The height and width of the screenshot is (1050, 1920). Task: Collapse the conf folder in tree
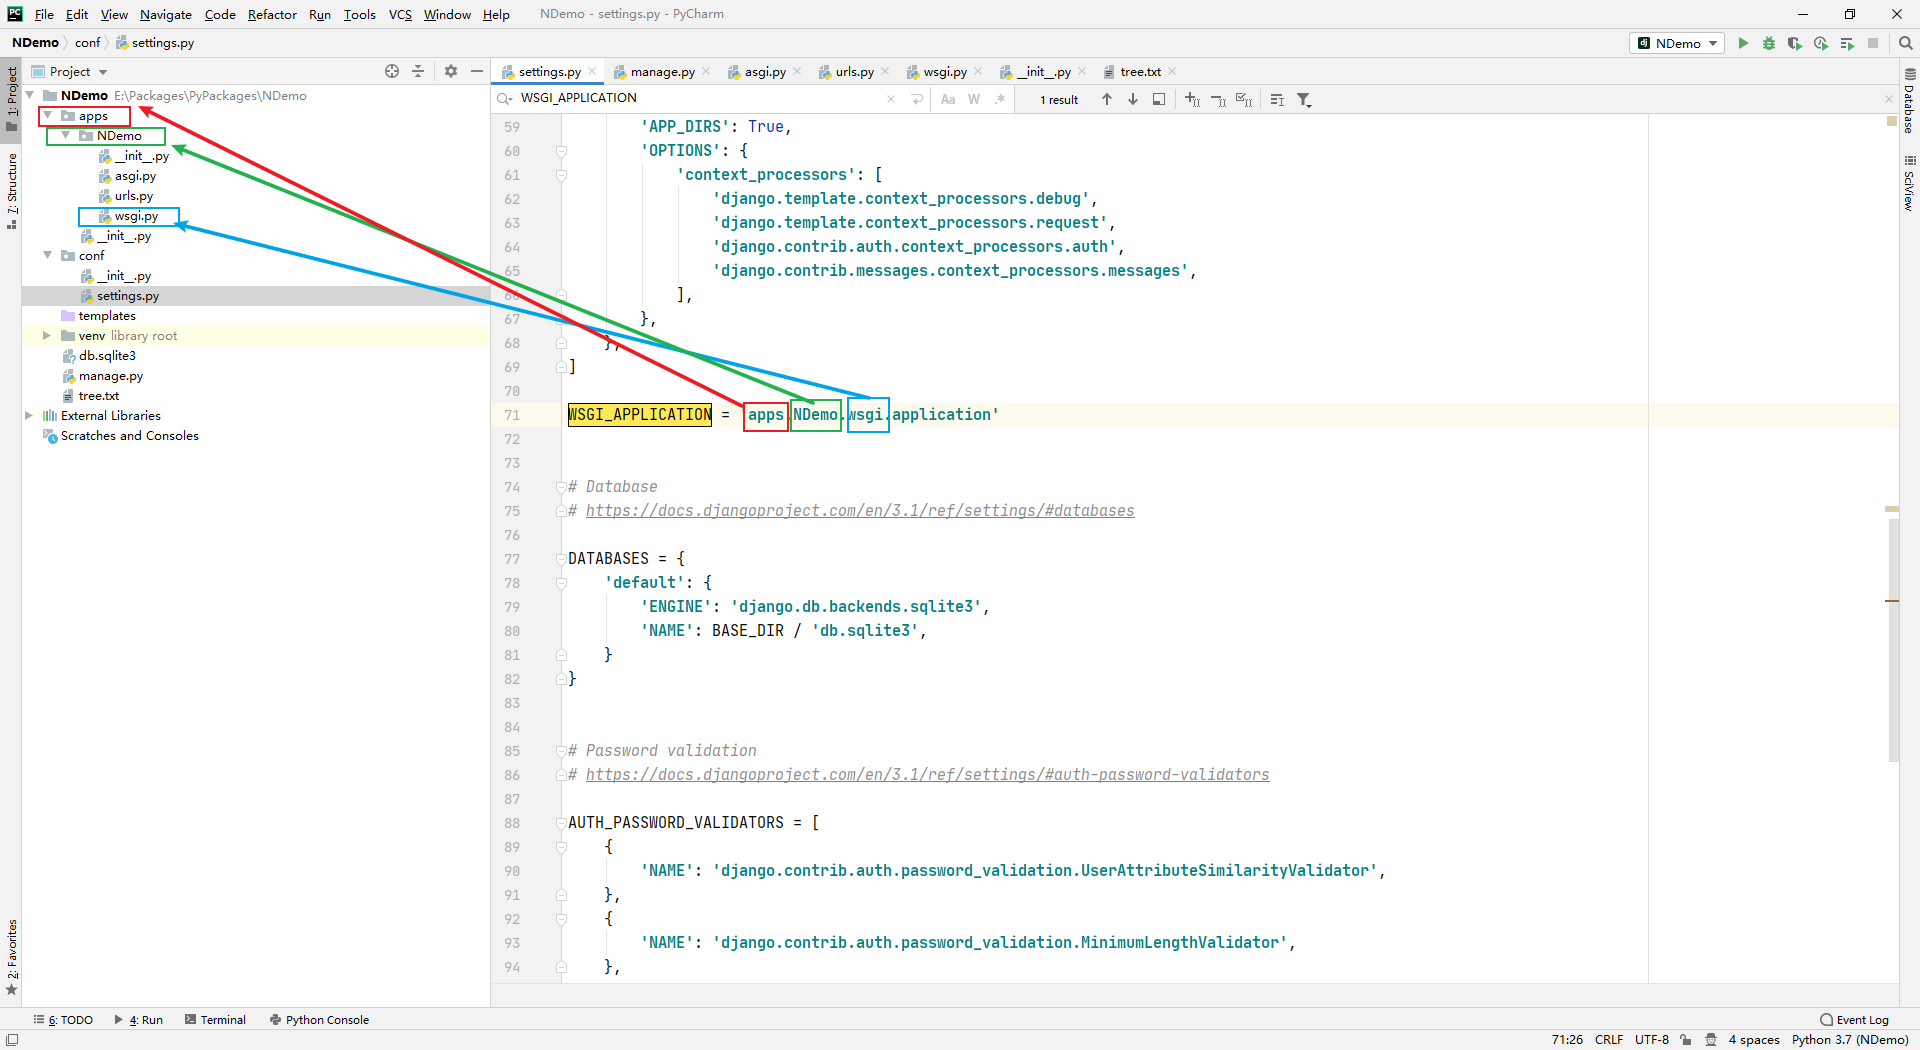coord(47,256)
